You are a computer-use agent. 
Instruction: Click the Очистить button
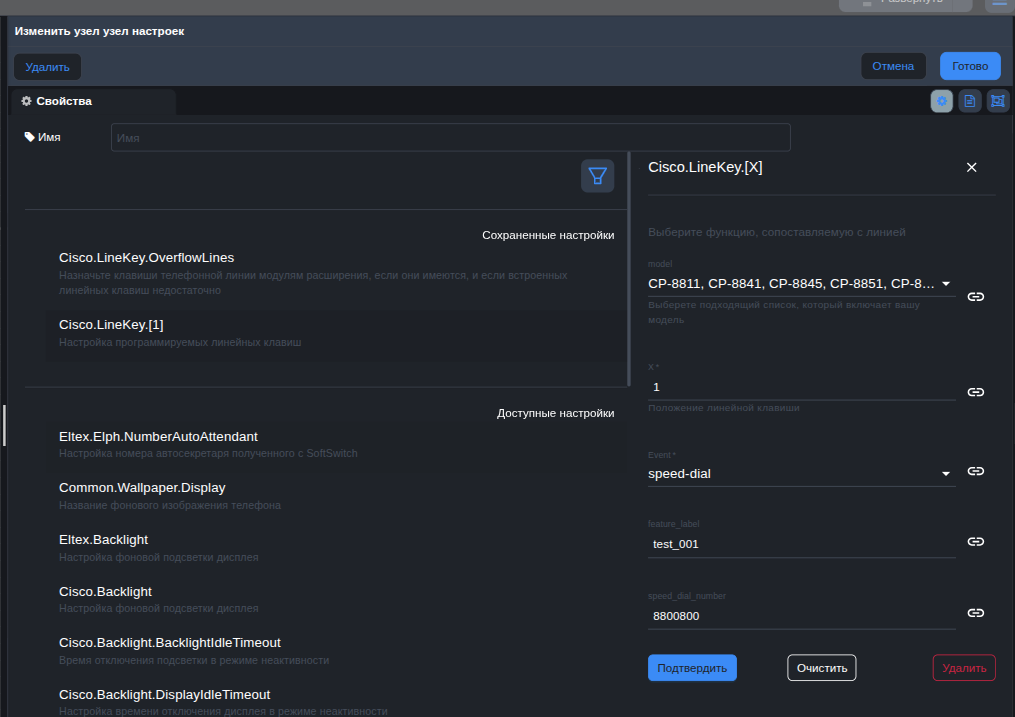821,668
